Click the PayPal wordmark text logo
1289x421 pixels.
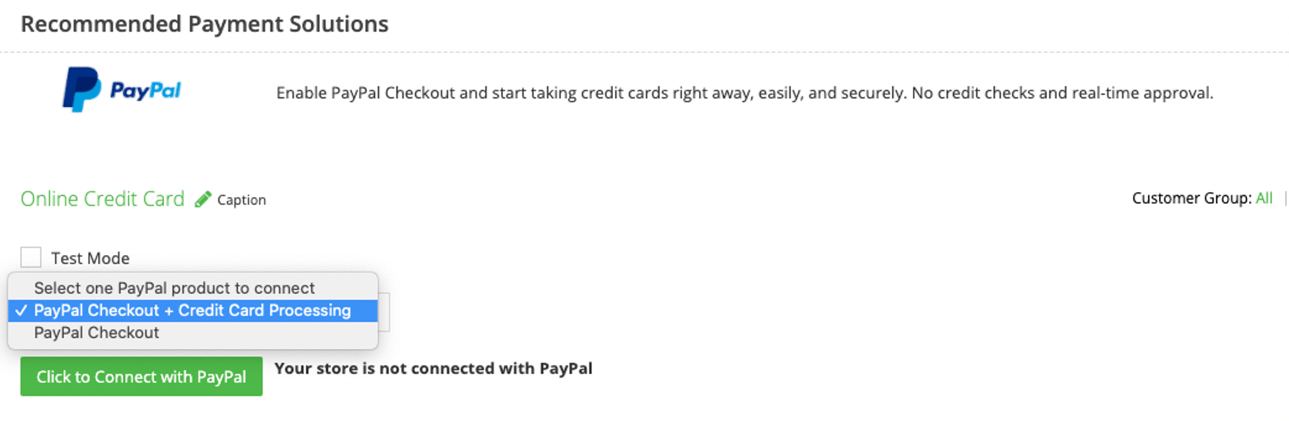145,91
